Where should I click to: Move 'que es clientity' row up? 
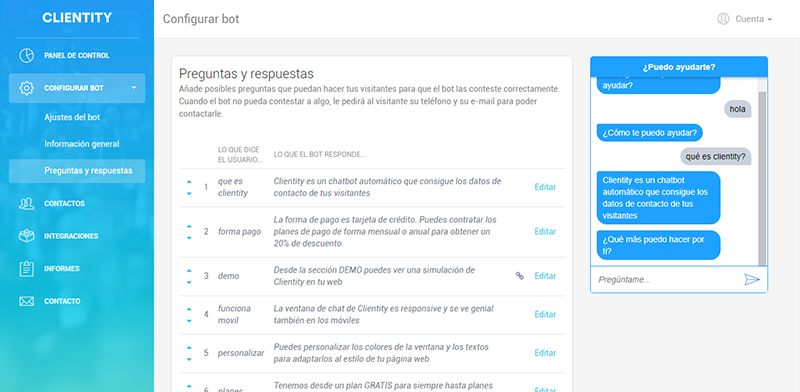[x=189, y=182]
